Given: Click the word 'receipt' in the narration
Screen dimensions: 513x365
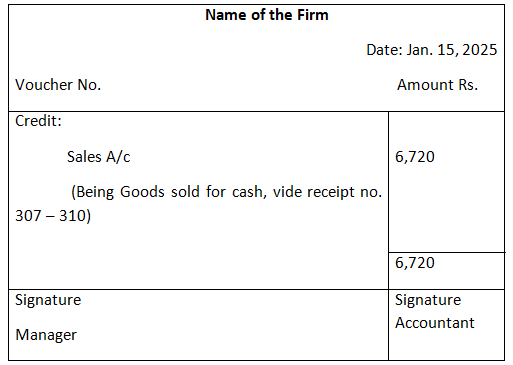Looking at the screenshot, I should click(x=331, y=192).
